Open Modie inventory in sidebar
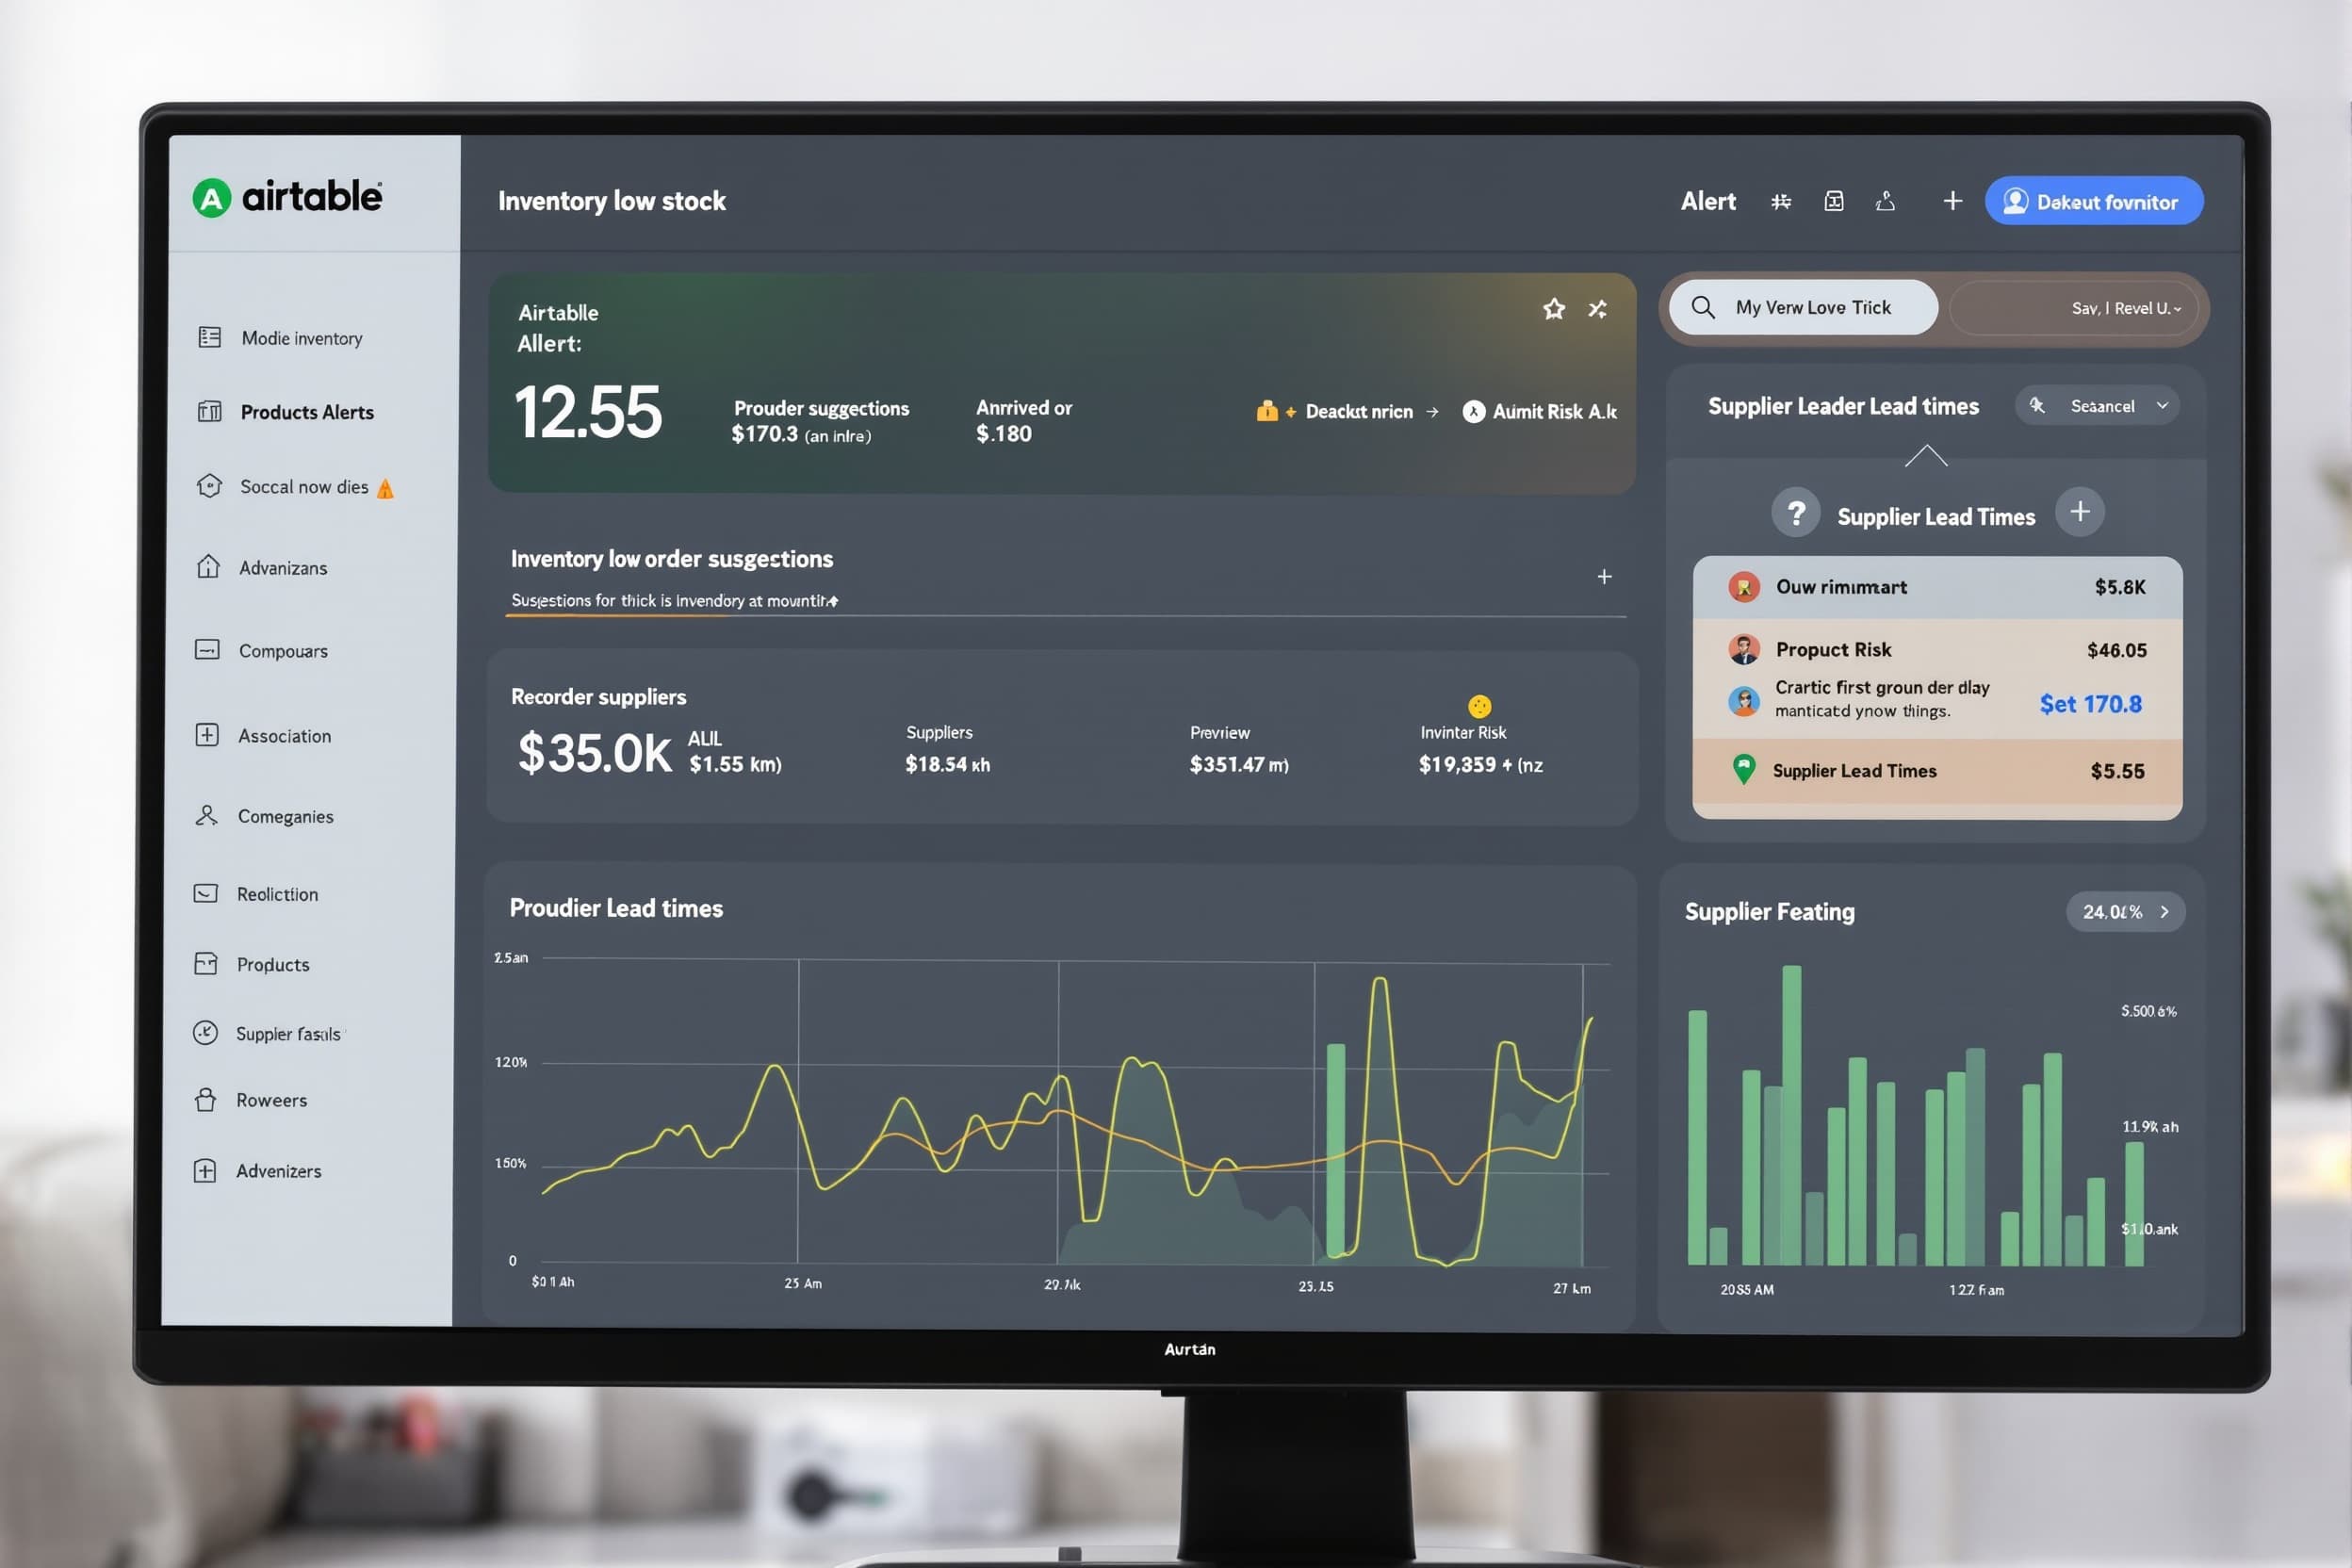Image resolution: width=2352 pixels, height=1568 pixels. [281, 338]
